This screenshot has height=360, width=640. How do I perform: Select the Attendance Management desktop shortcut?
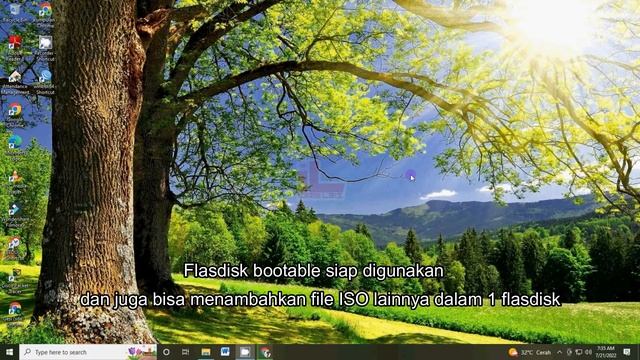(15, 82)
